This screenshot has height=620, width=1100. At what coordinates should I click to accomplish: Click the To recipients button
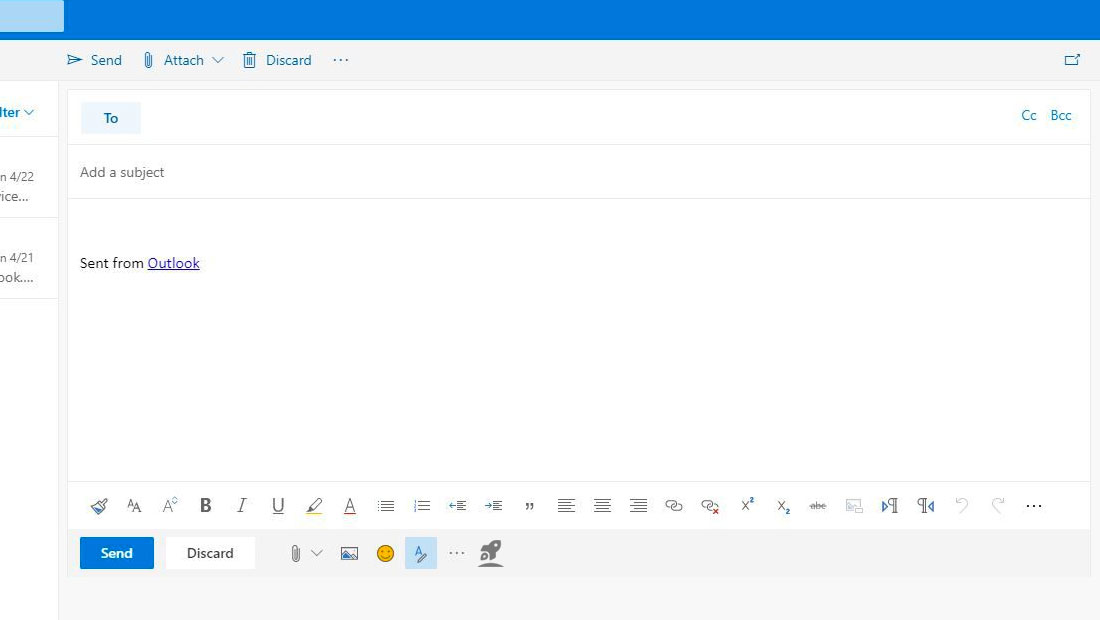[111, 118]
